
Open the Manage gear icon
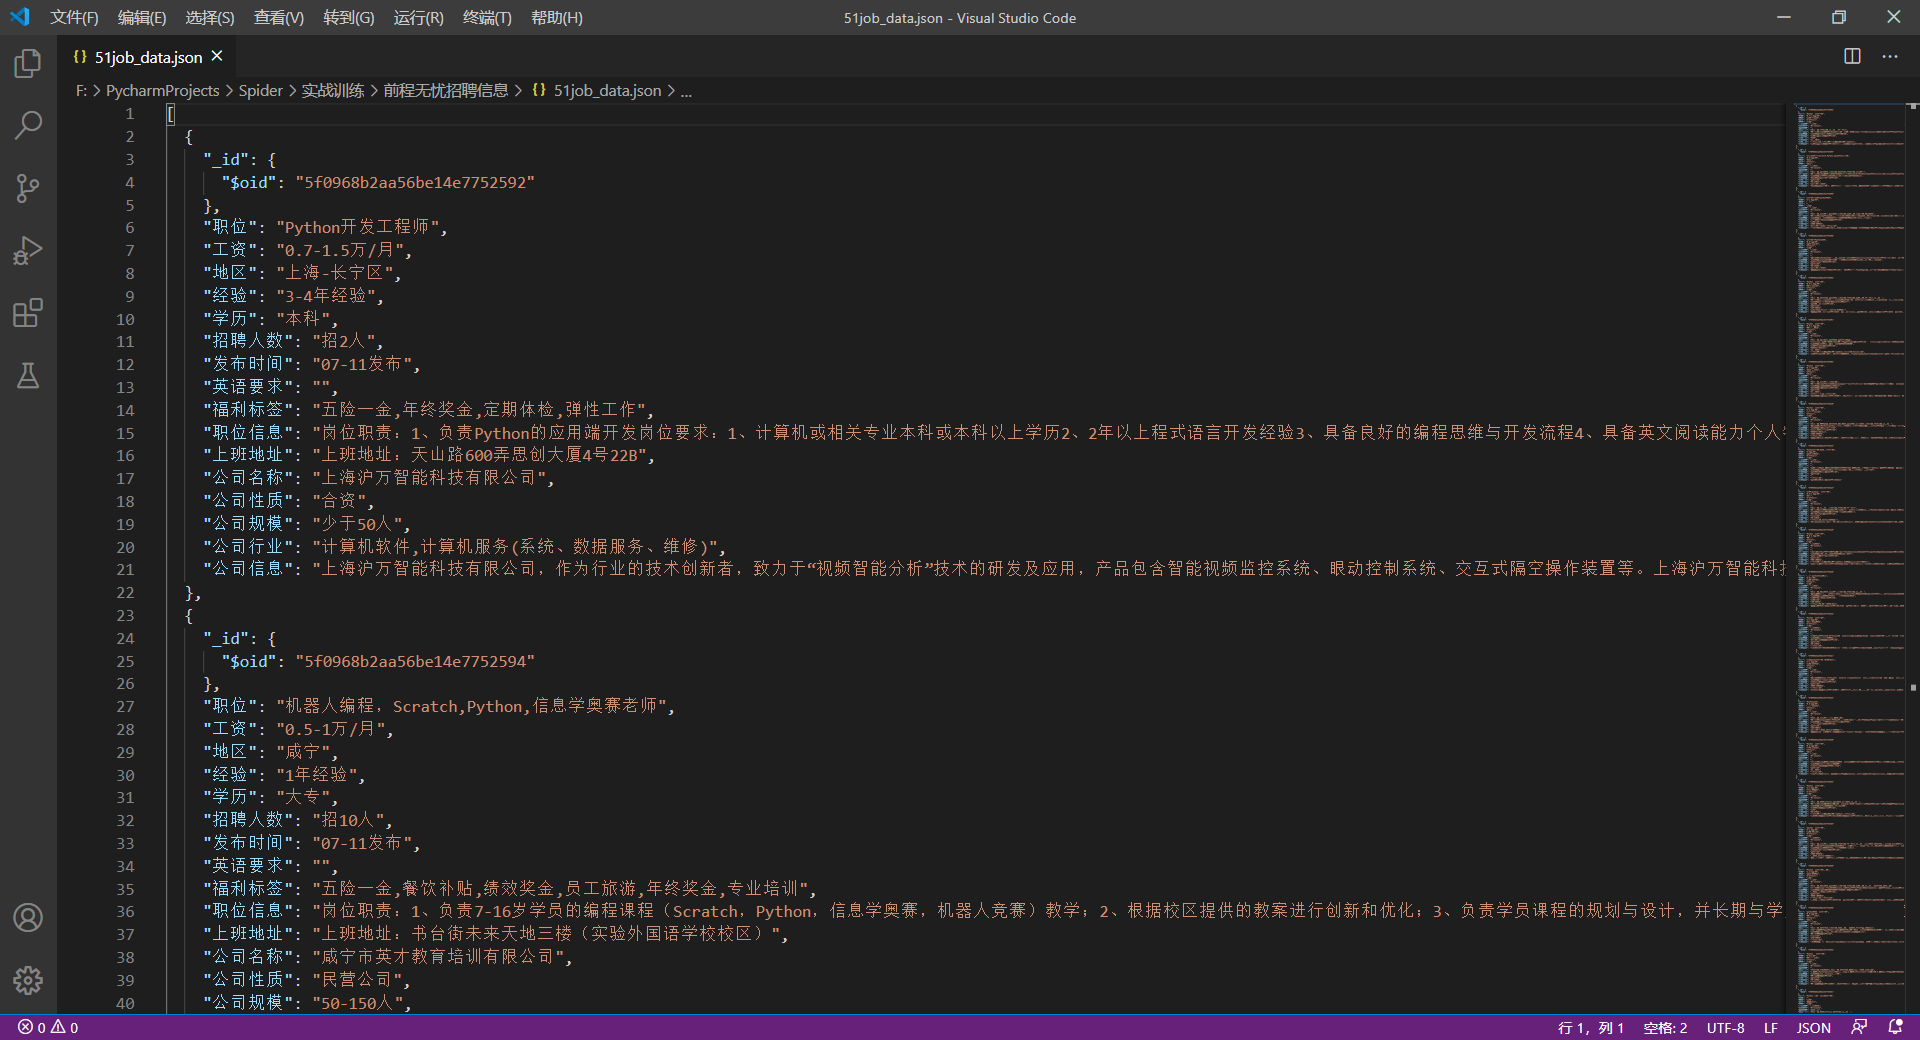point(28,980)
